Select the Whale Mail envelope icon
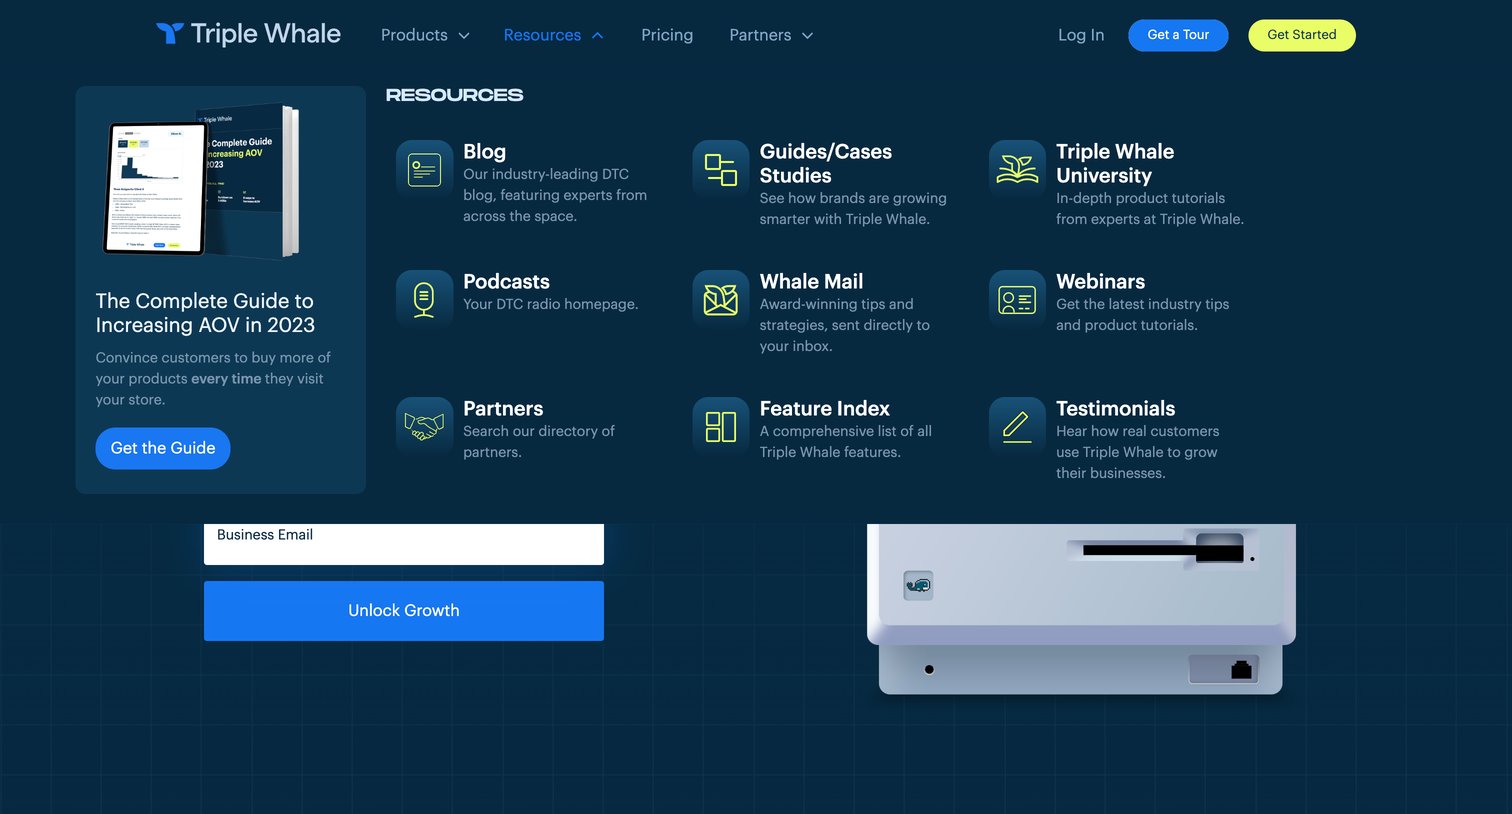Viewport: 1512px width, 814px height. click(721, 299)
